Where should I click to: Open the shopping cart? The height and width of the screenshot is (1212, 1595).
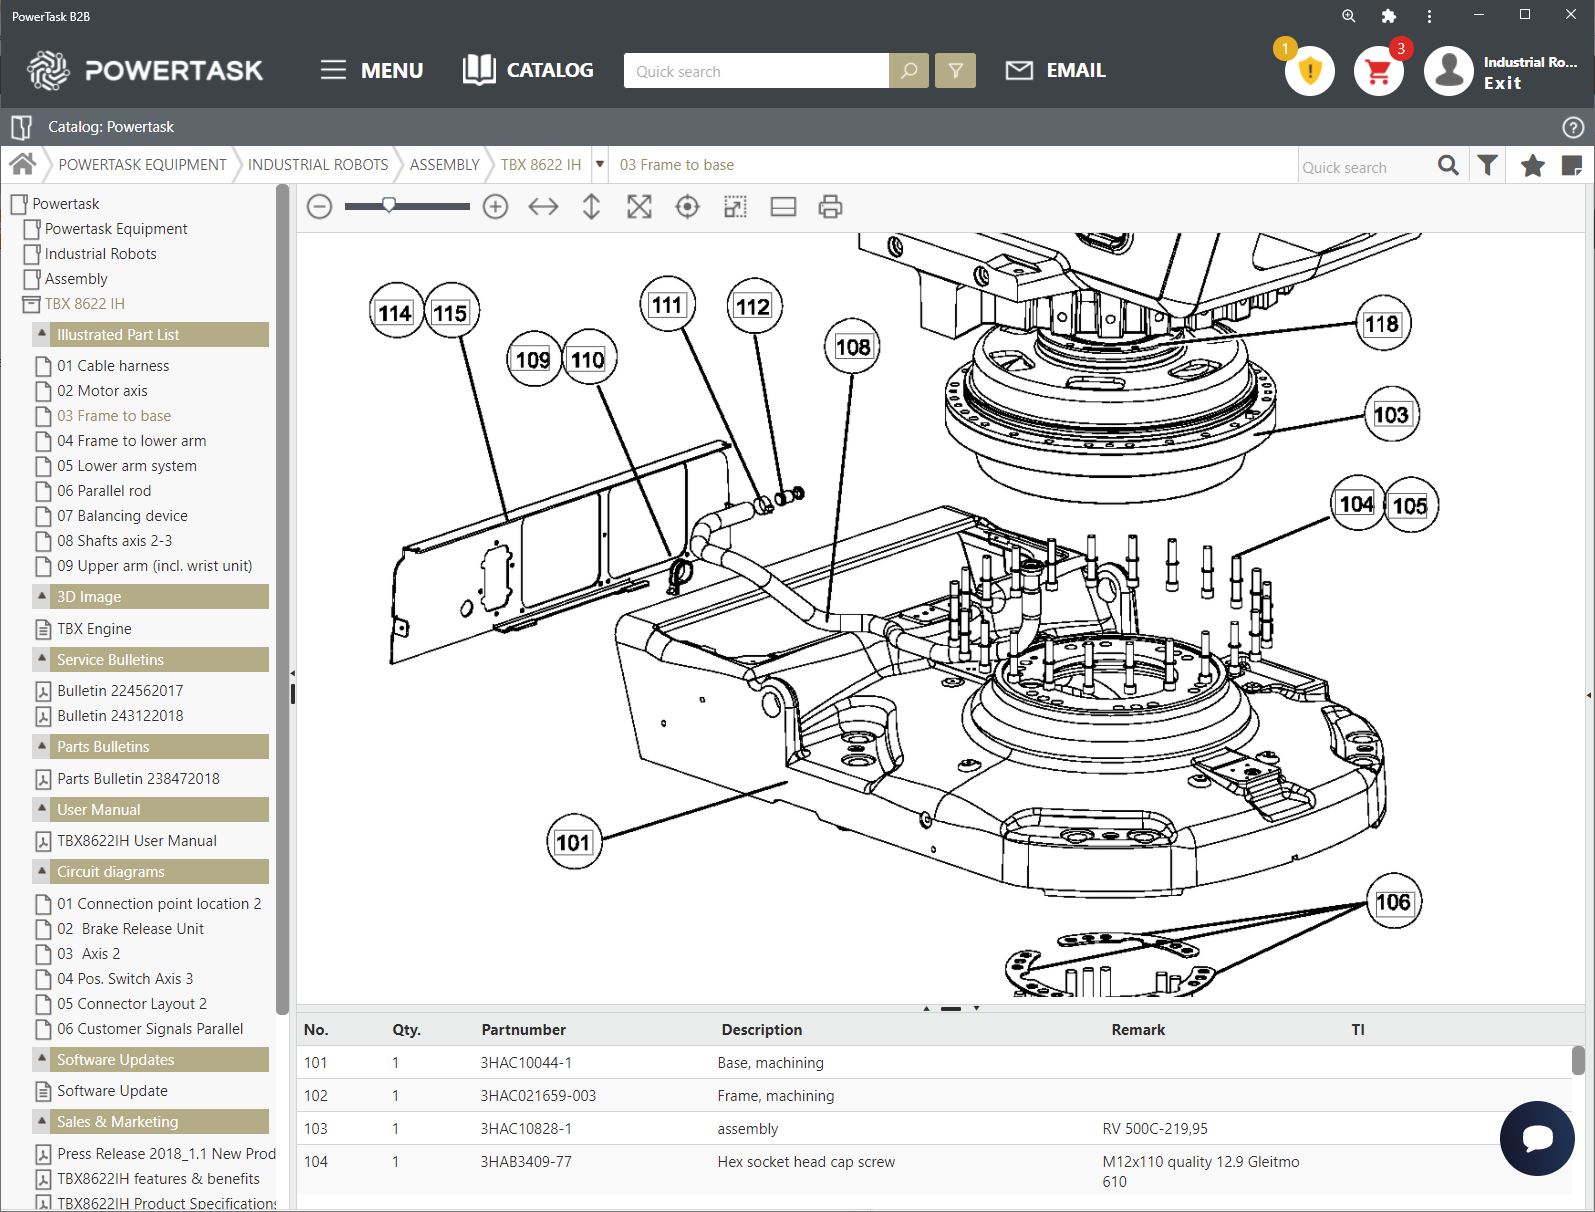(x=1378, y=71)
